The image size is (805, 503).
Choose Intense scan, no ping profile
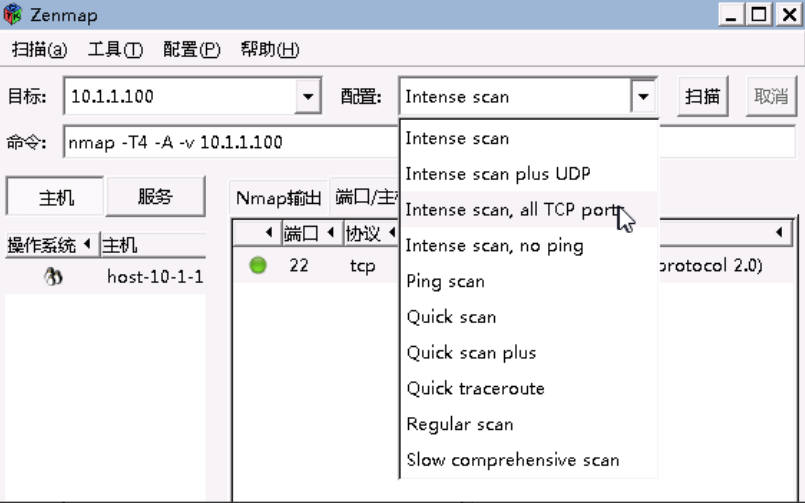point(529,245)
